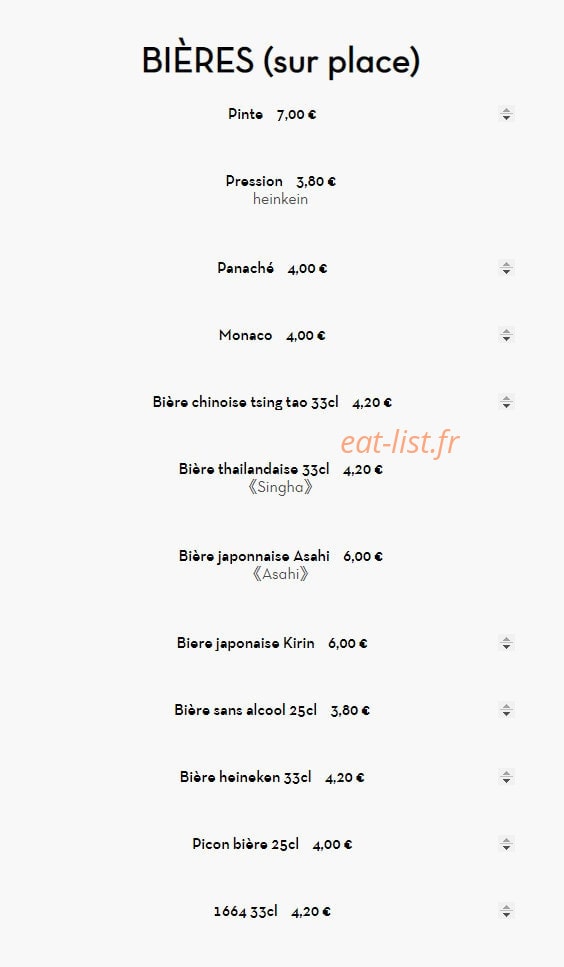Viewport: 564px width, 967px height.
Task: Click stepper beside Bière heineken 33cl
Action: click(506, 777)
